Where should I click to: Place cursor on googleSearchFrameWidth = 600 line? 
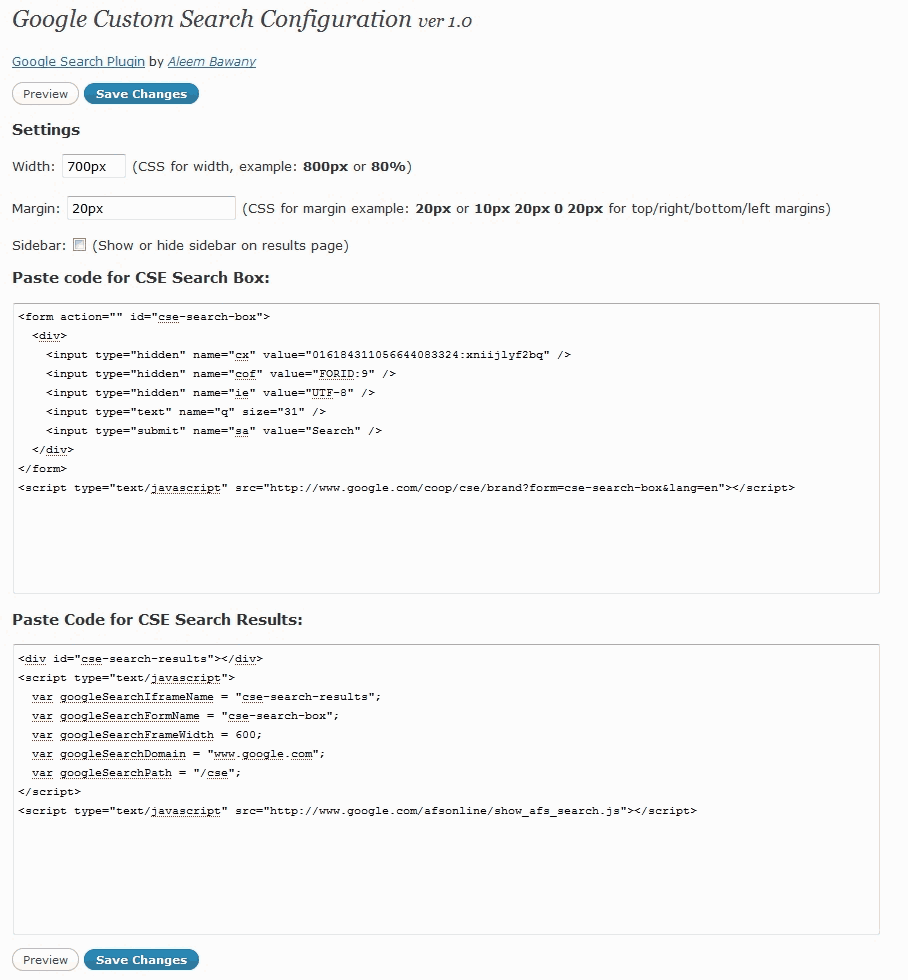(x=146, y=735)
